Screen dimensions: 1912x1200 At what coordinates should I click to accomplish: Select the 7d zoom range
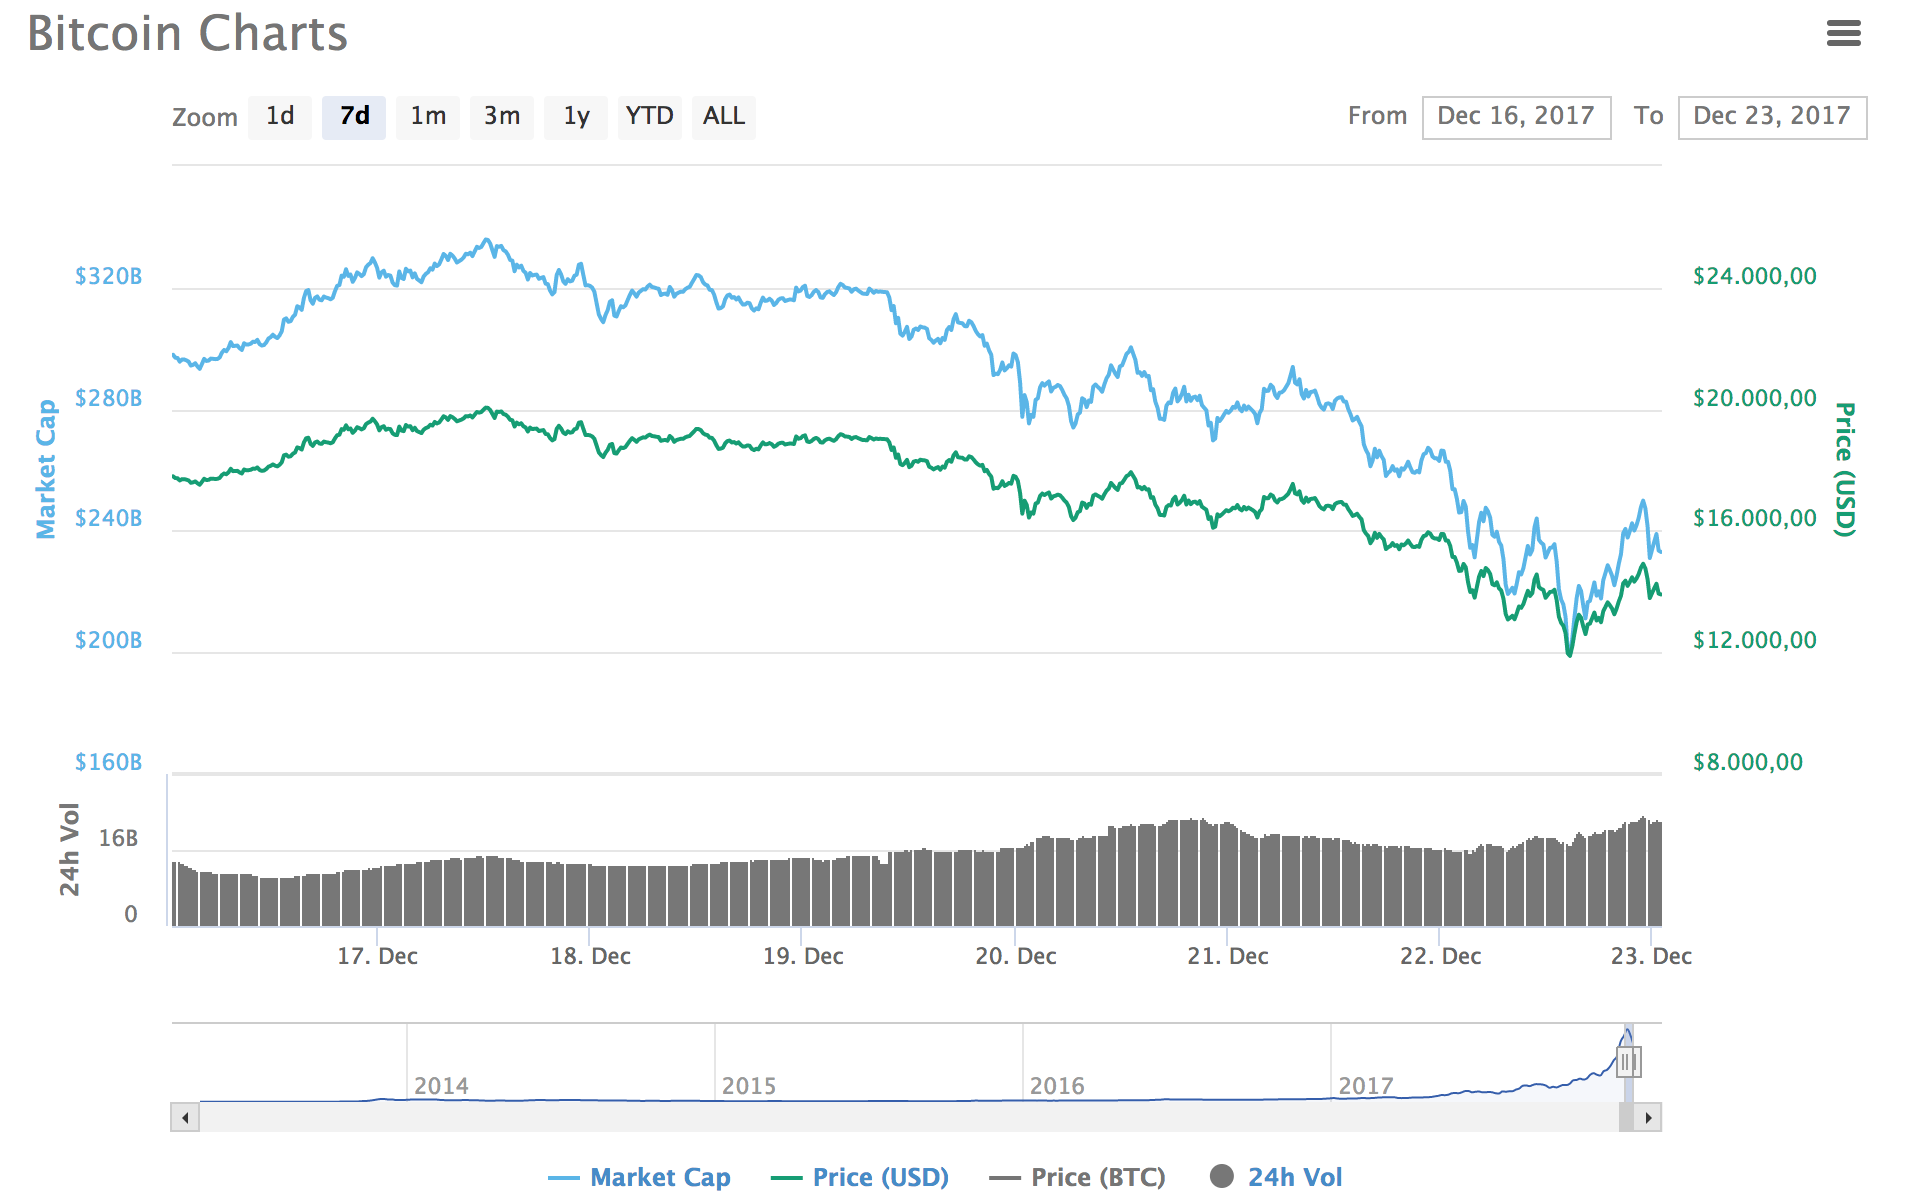[354, 117]
